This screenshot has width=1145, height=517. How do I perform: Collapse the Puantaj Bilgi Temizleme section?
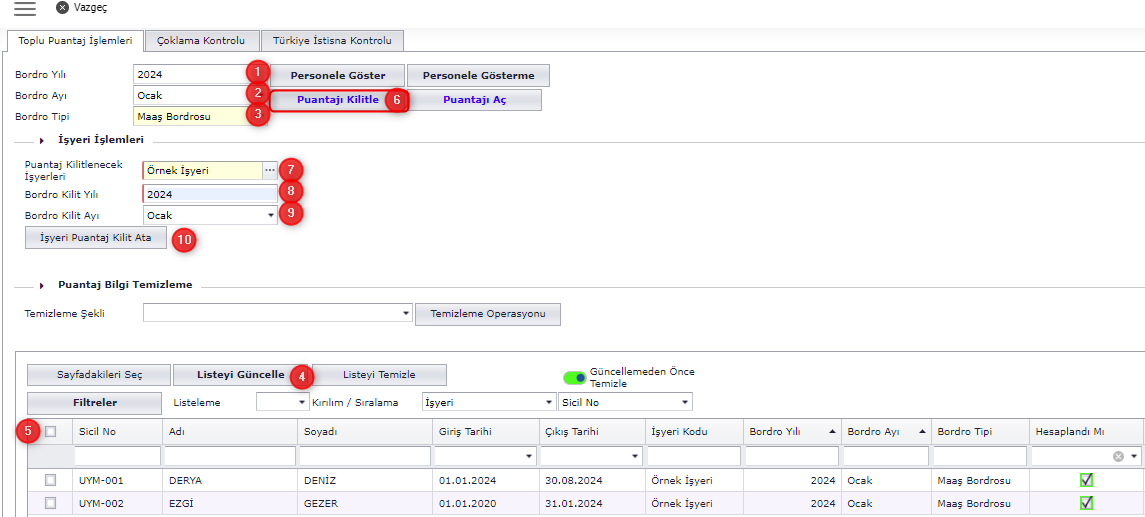[x=42, y=285]
